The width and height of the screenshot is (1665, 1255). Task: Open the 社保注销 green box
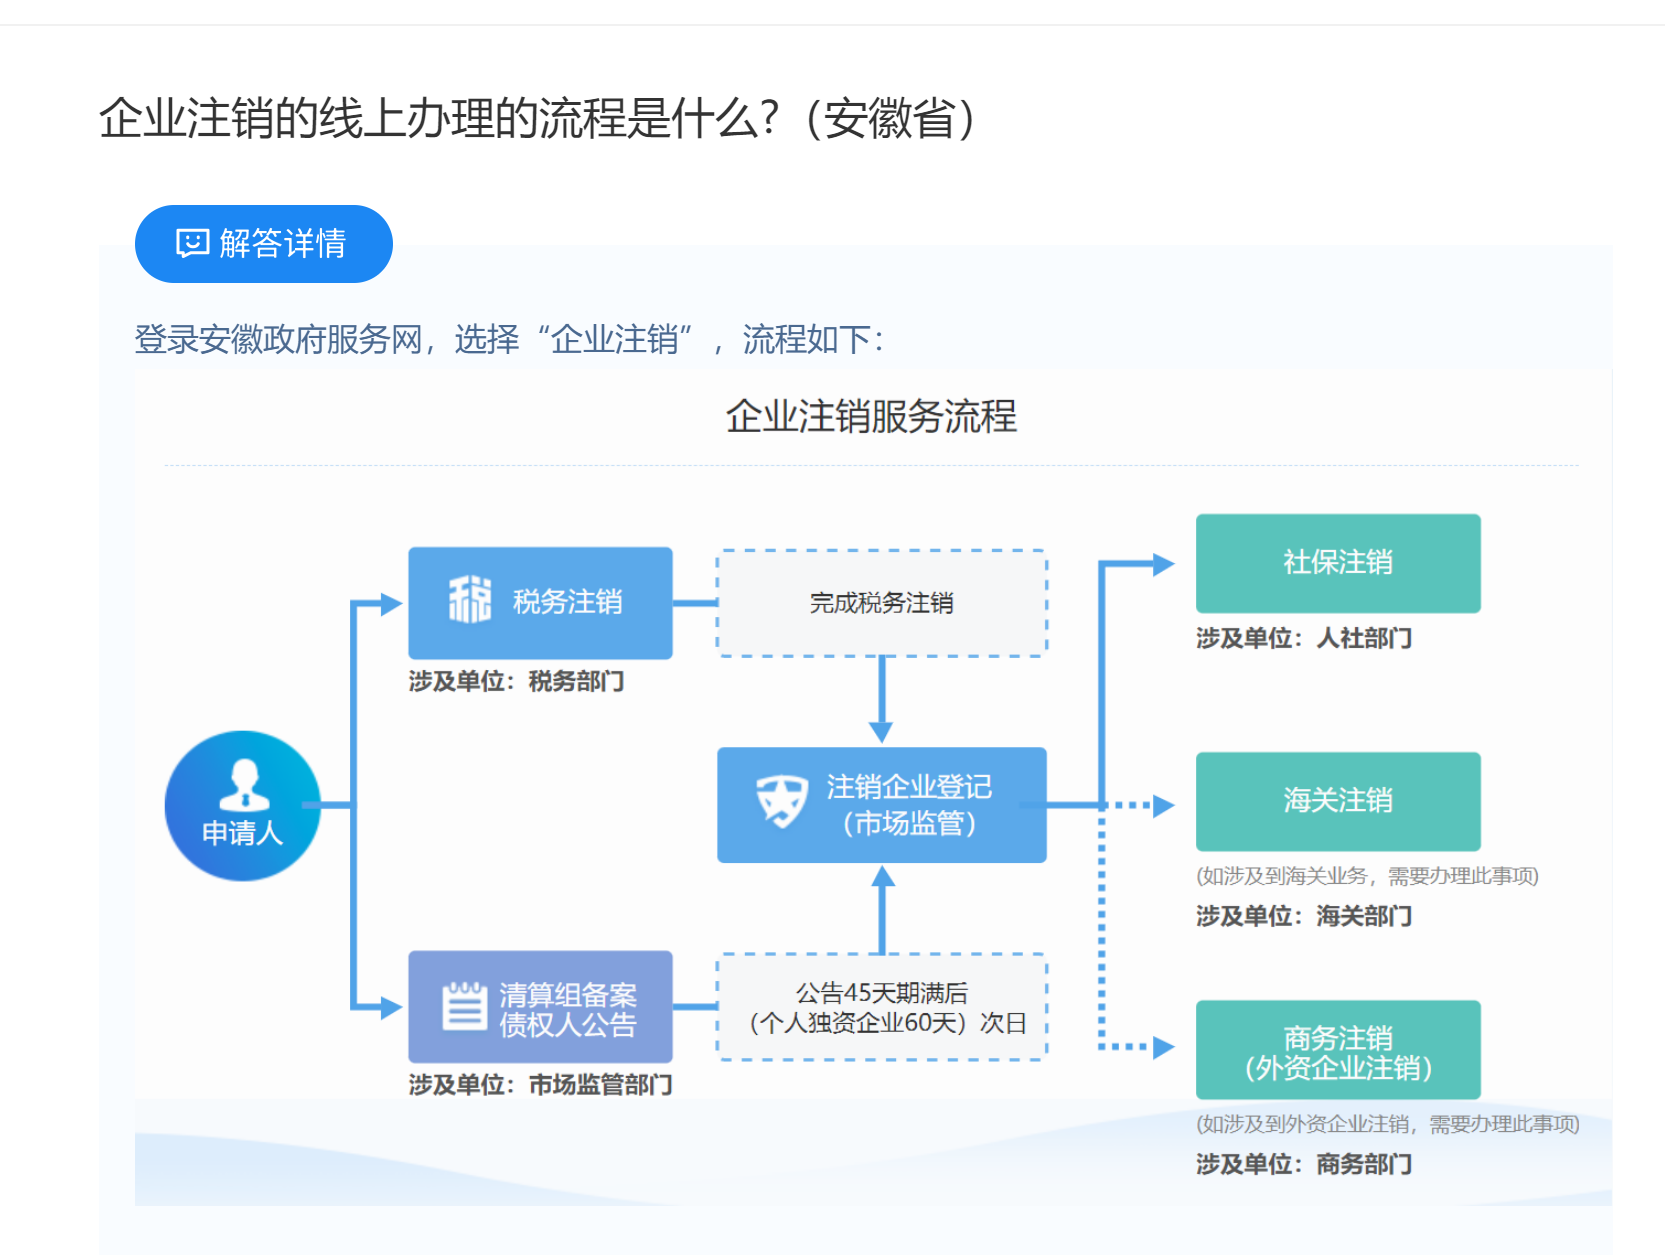[x=1337, y=563]
